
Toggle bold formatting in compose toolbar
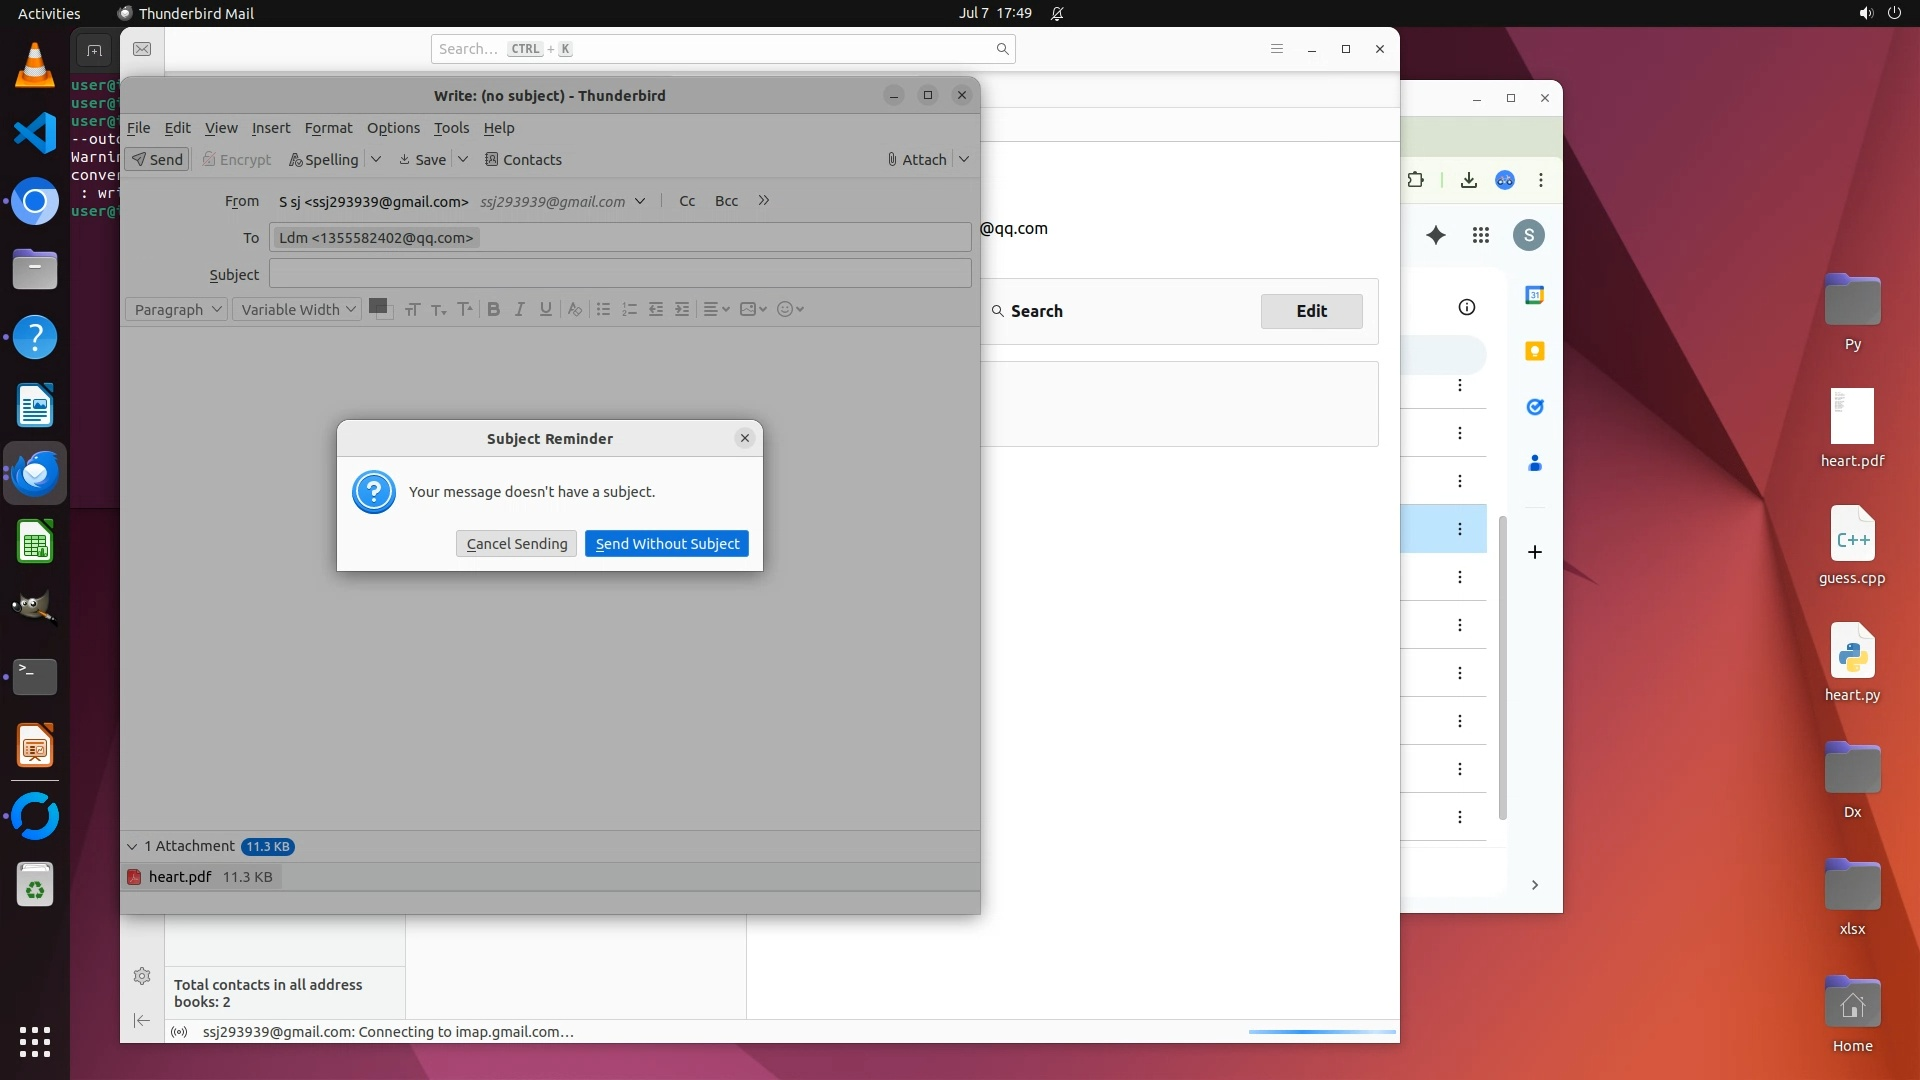(493, 310)
